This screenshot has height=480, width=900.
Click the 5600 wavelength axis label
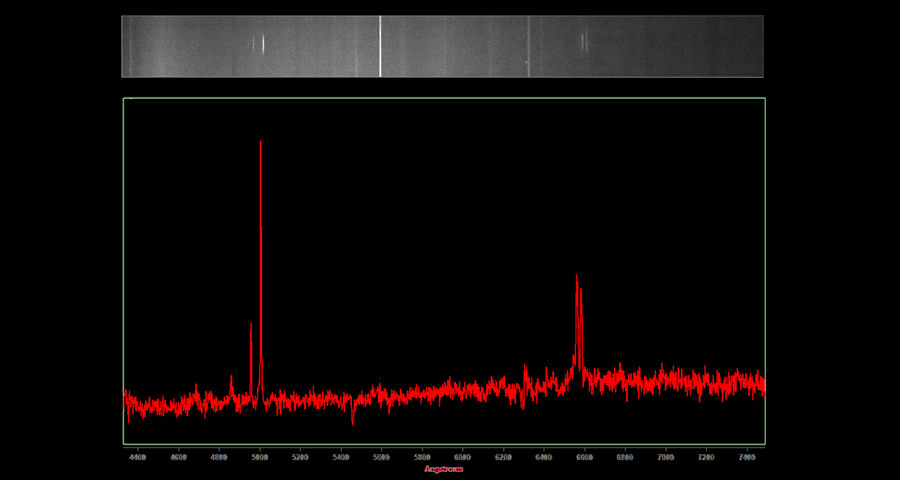tap(381, 457)
